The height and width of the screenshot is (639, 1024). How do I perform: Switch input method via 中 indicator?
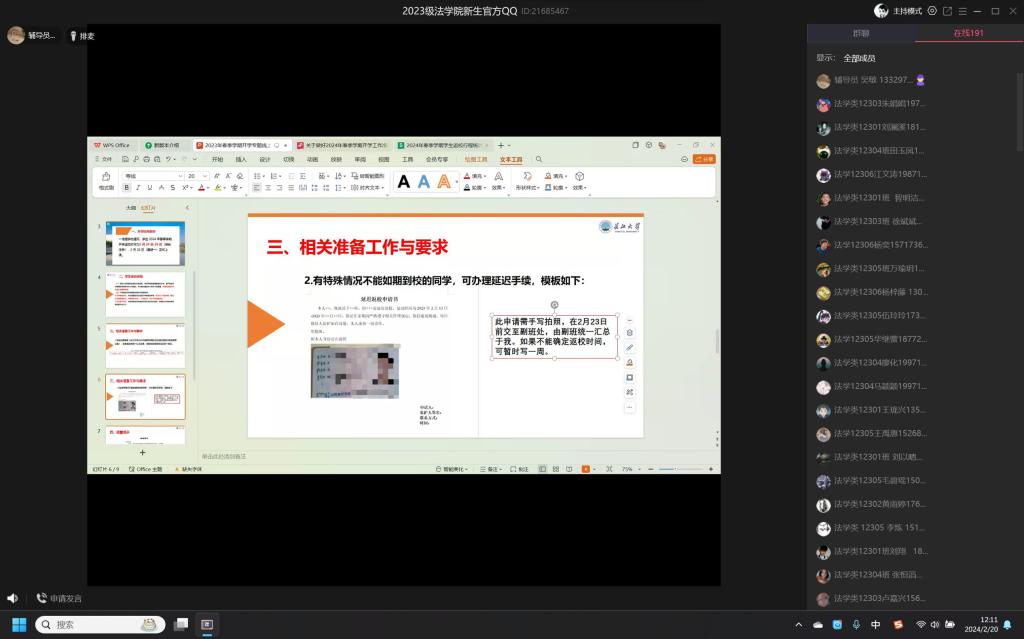[875, 625]
